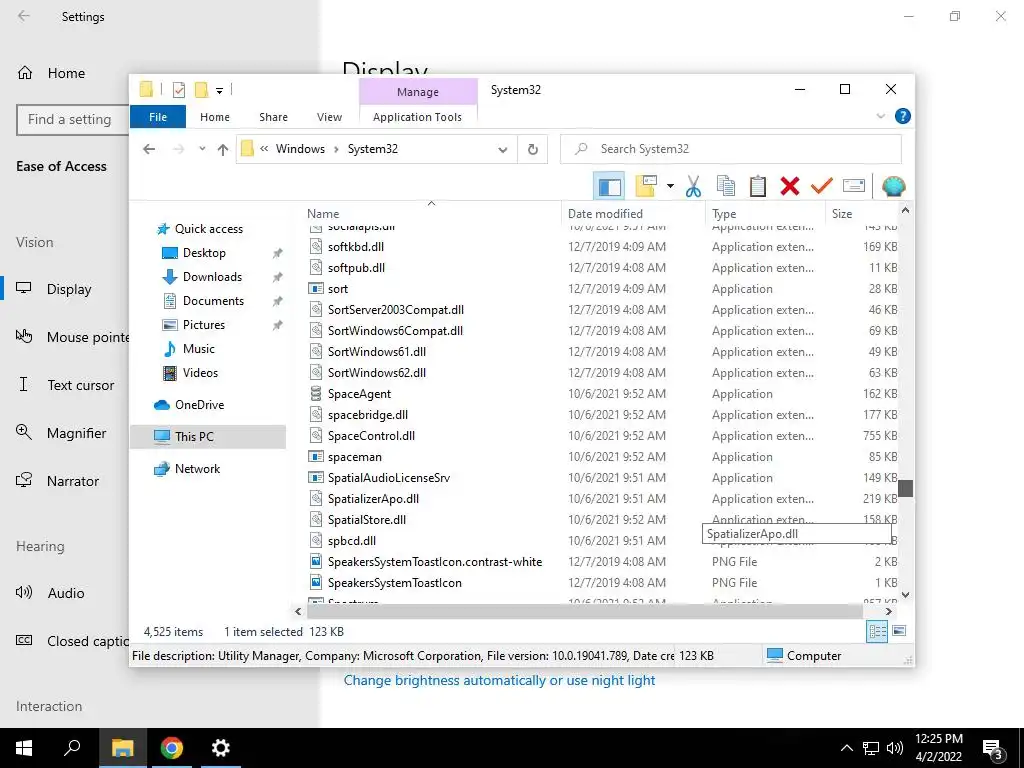Select the SpaceAgent application file
This screenshot has height=768, width=1024.
[359, 394]
